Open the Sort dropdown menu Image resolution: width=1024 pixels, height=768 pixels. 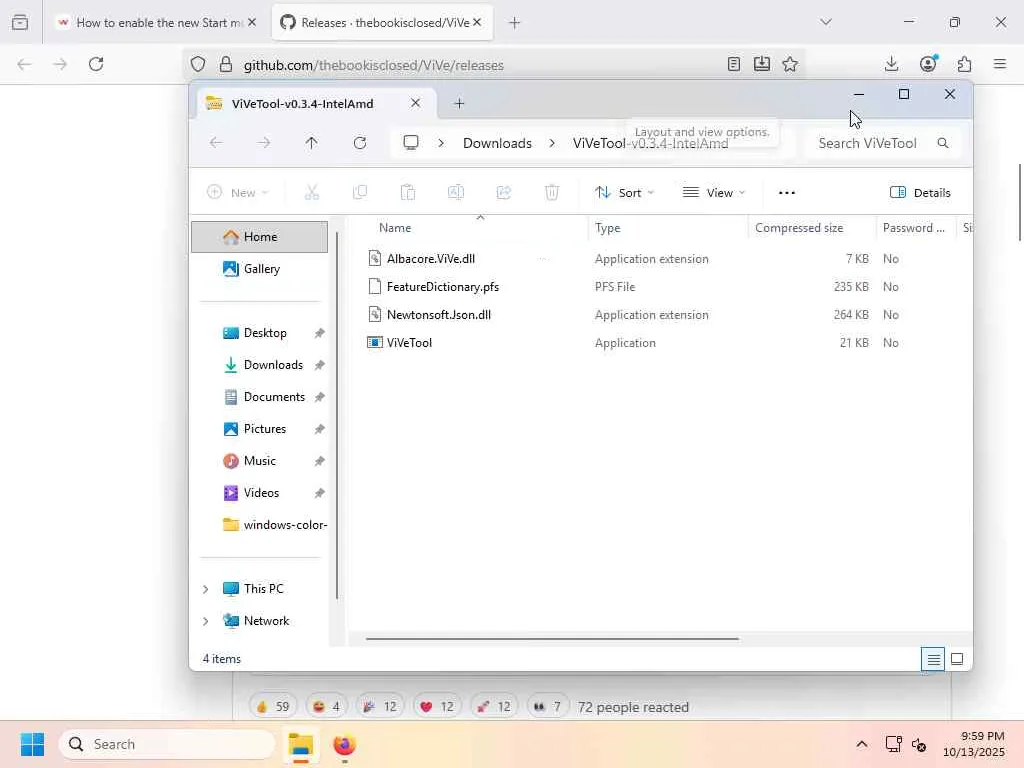click(624, 193)
